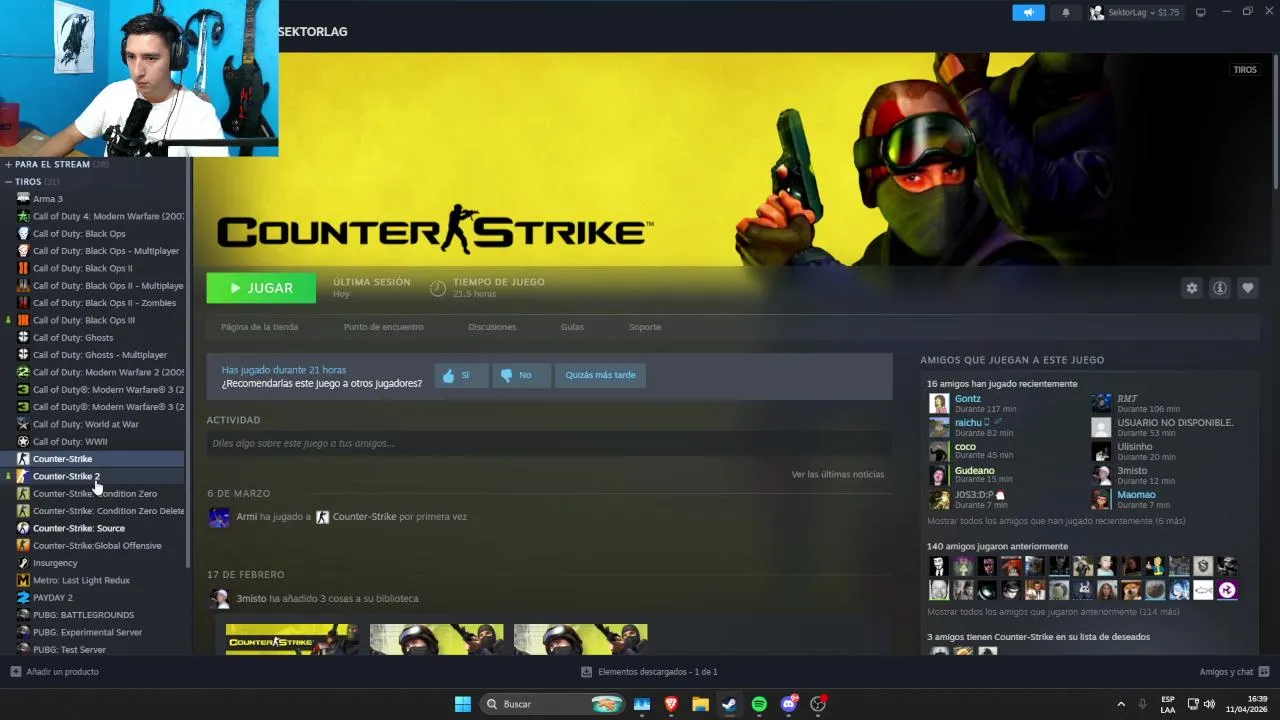Open friend Maomao profile
Screen dimensions: 1280x720
tap(1136, 495)
